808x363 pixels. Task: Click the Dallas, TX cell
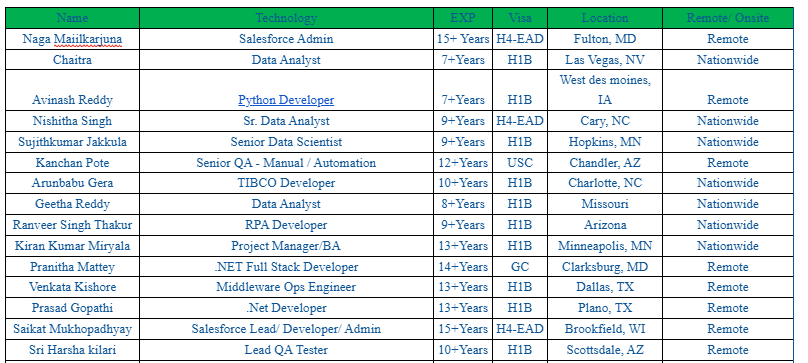click(x=605, y=287)
